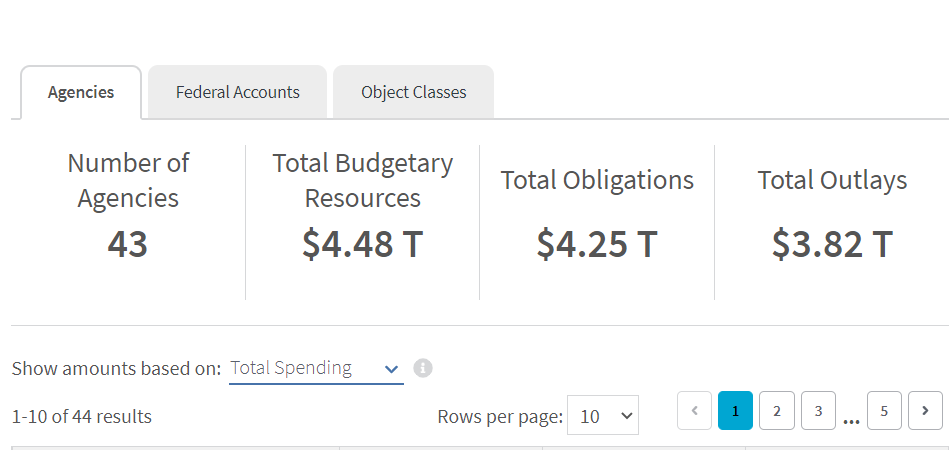Open the Rows per page selector
The height and width of the screenshot is (450, 951).
click(603, 415)
